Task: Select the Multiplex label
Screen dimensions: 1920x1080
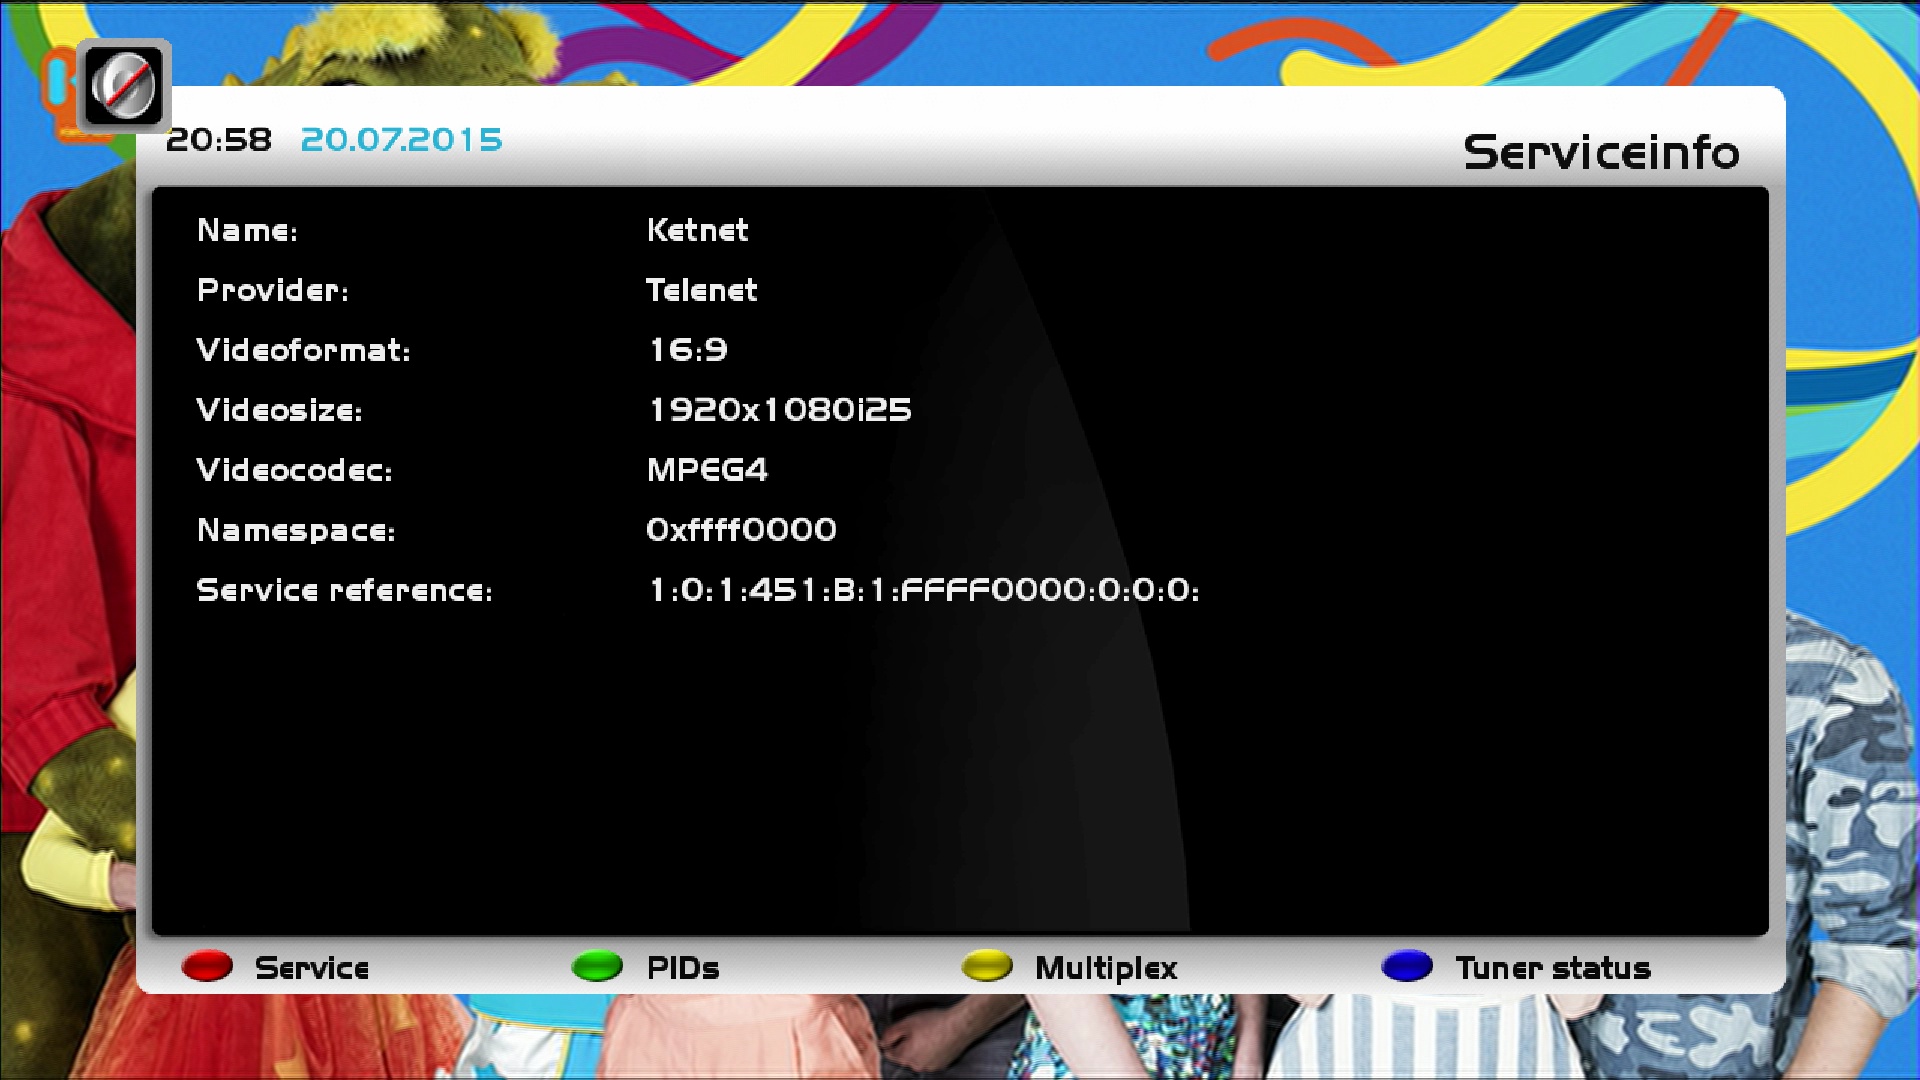Action: [1105, 968]
